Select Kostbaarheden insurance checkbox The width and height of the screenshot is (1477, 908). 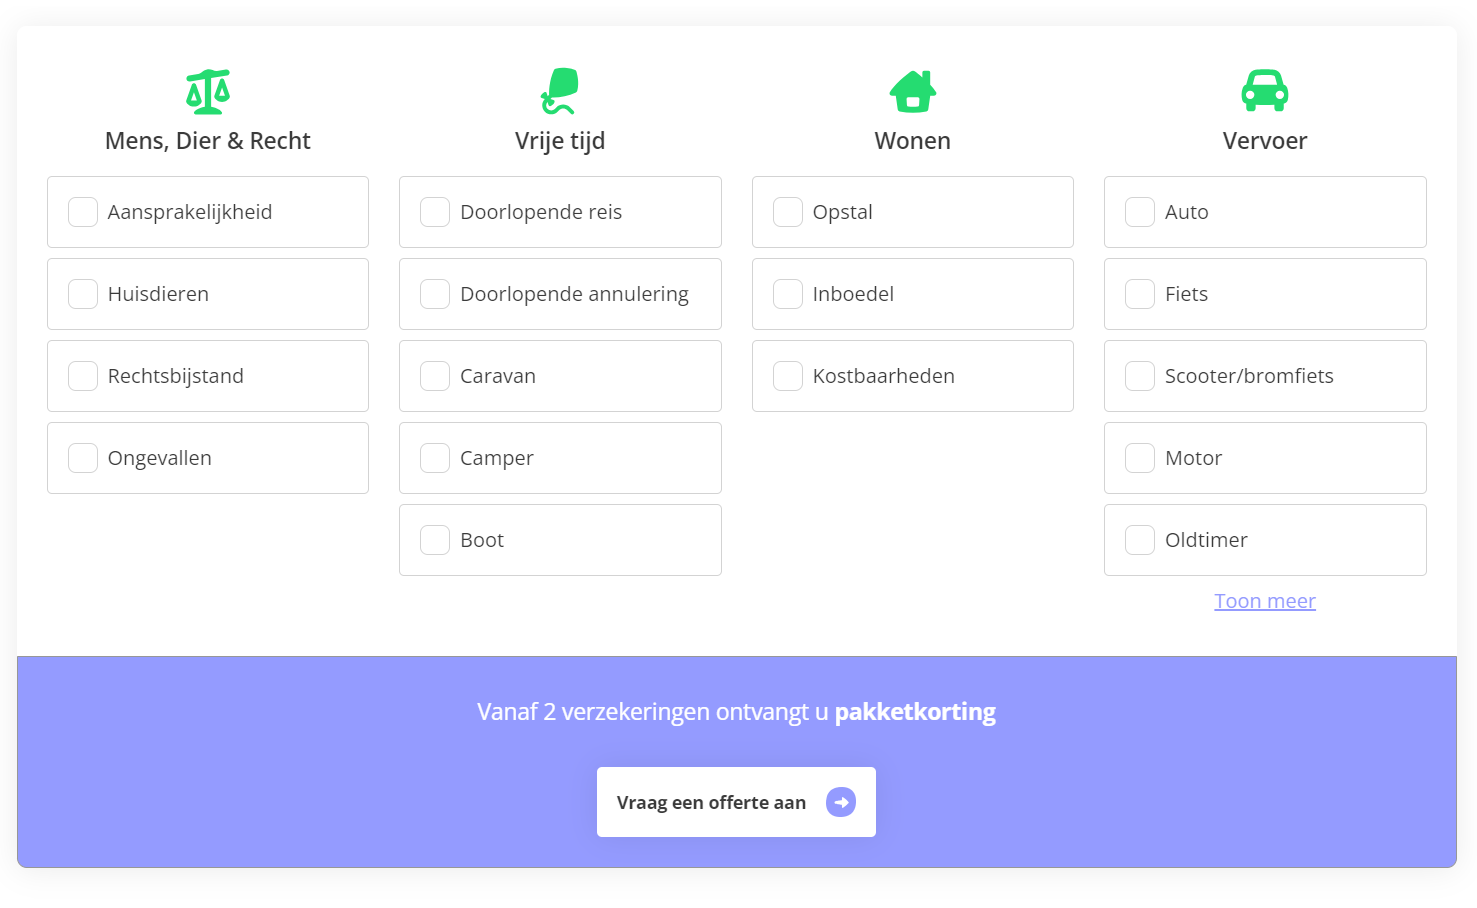[788, 376]
